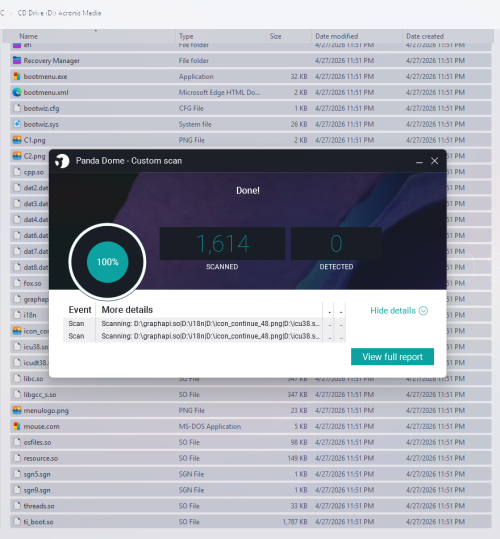Screen dimensions: 500x539
Task: Select resource.so file name
Action: click(x=41, y=458)
